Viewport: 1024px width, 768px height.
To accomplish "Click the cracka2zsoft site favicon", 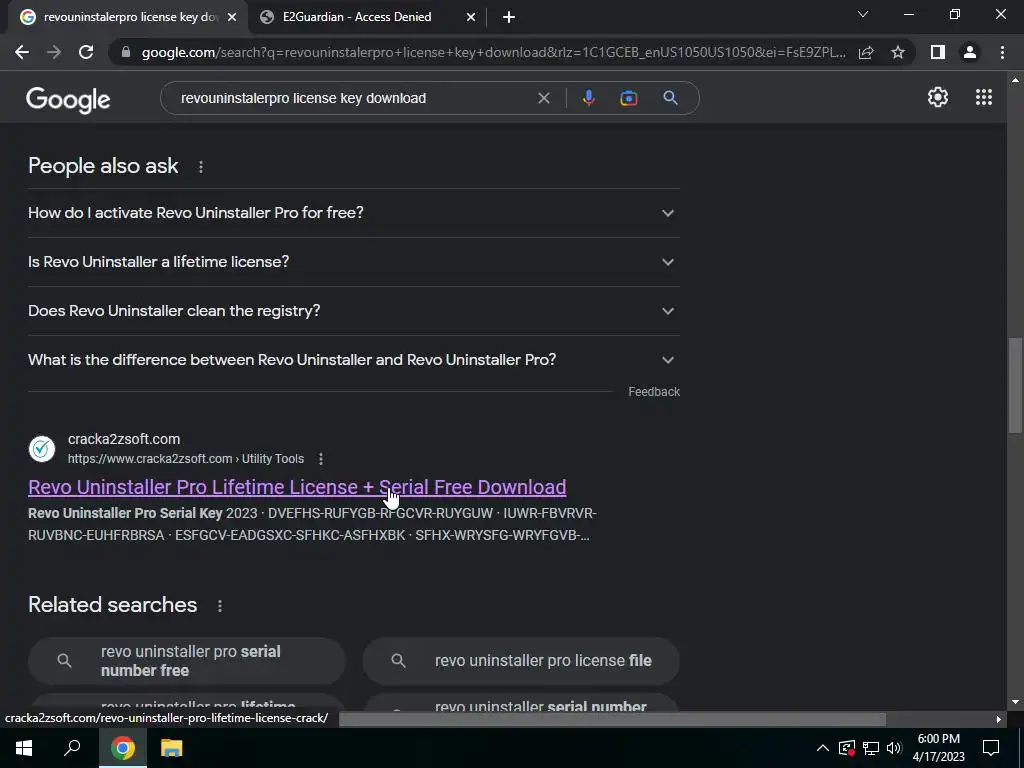I will (x=42, y=449).
